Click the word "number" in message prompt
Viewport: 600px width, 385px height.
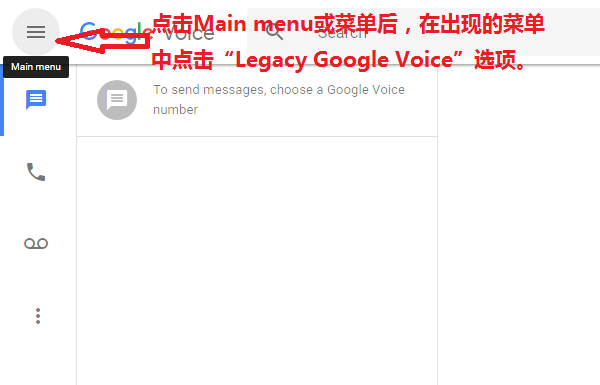click(x=176, y=110)
